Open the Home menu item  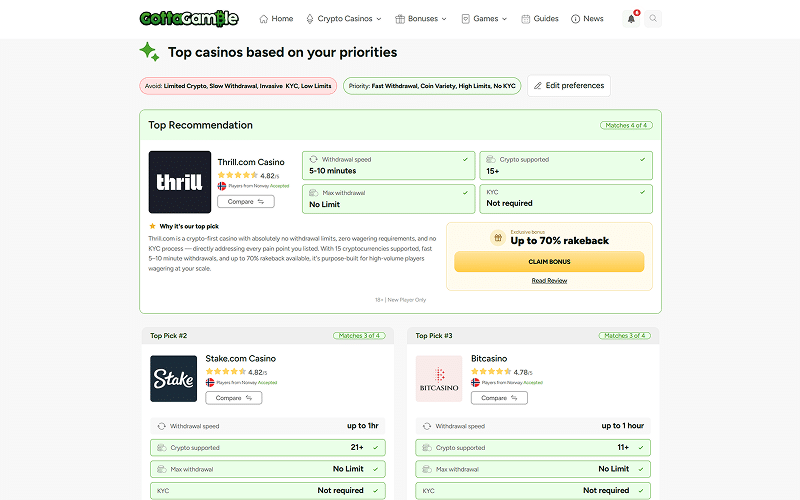tap(277, 19)
